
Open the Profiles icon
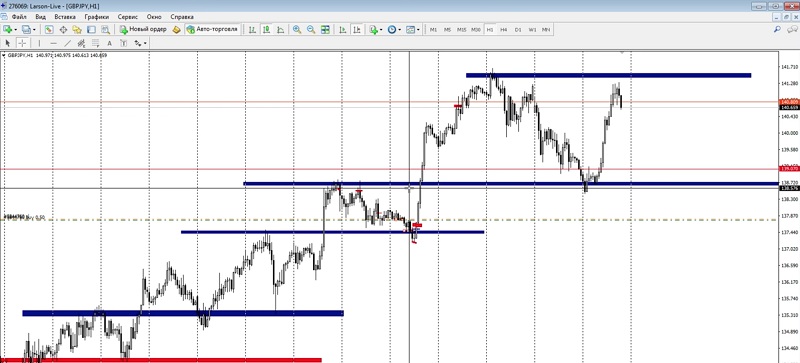pyautogui.click(x=26, y=30)
